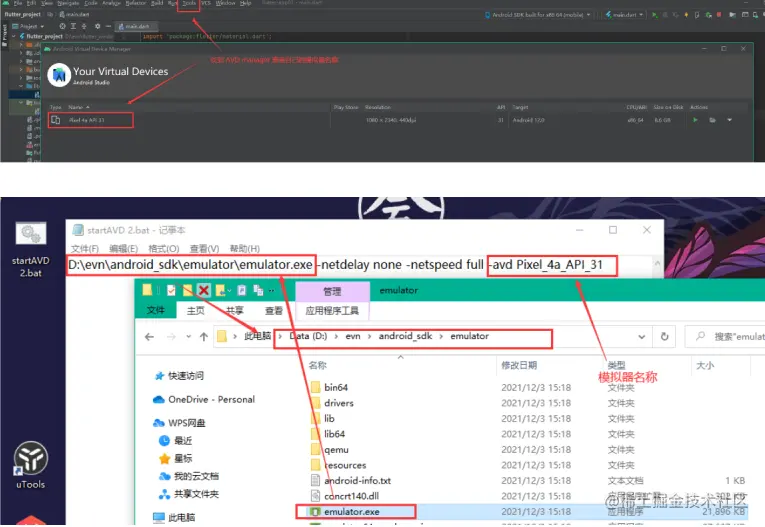Open WPS网盘 in navigation pane

pos(179,423)
